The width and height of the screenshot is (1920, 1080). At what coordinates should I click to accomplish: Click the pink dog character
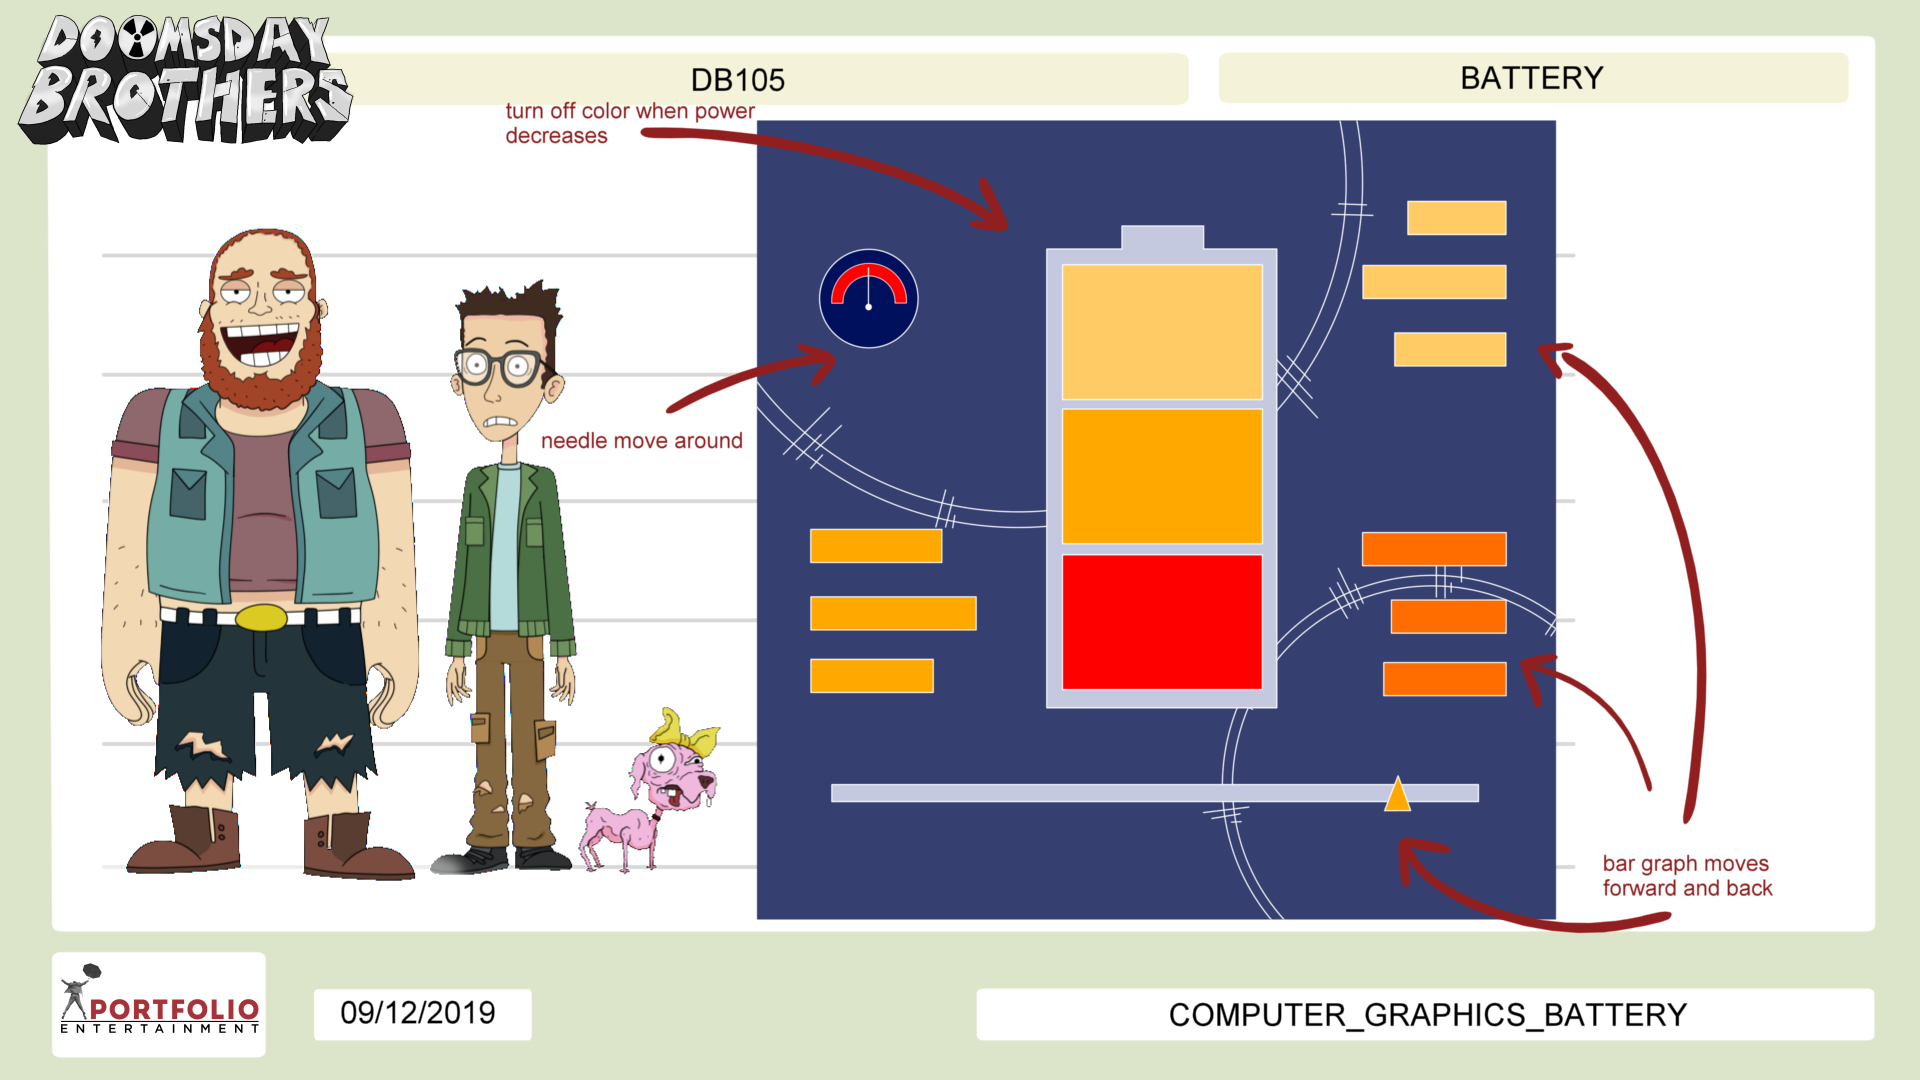(x=650, y=790)
